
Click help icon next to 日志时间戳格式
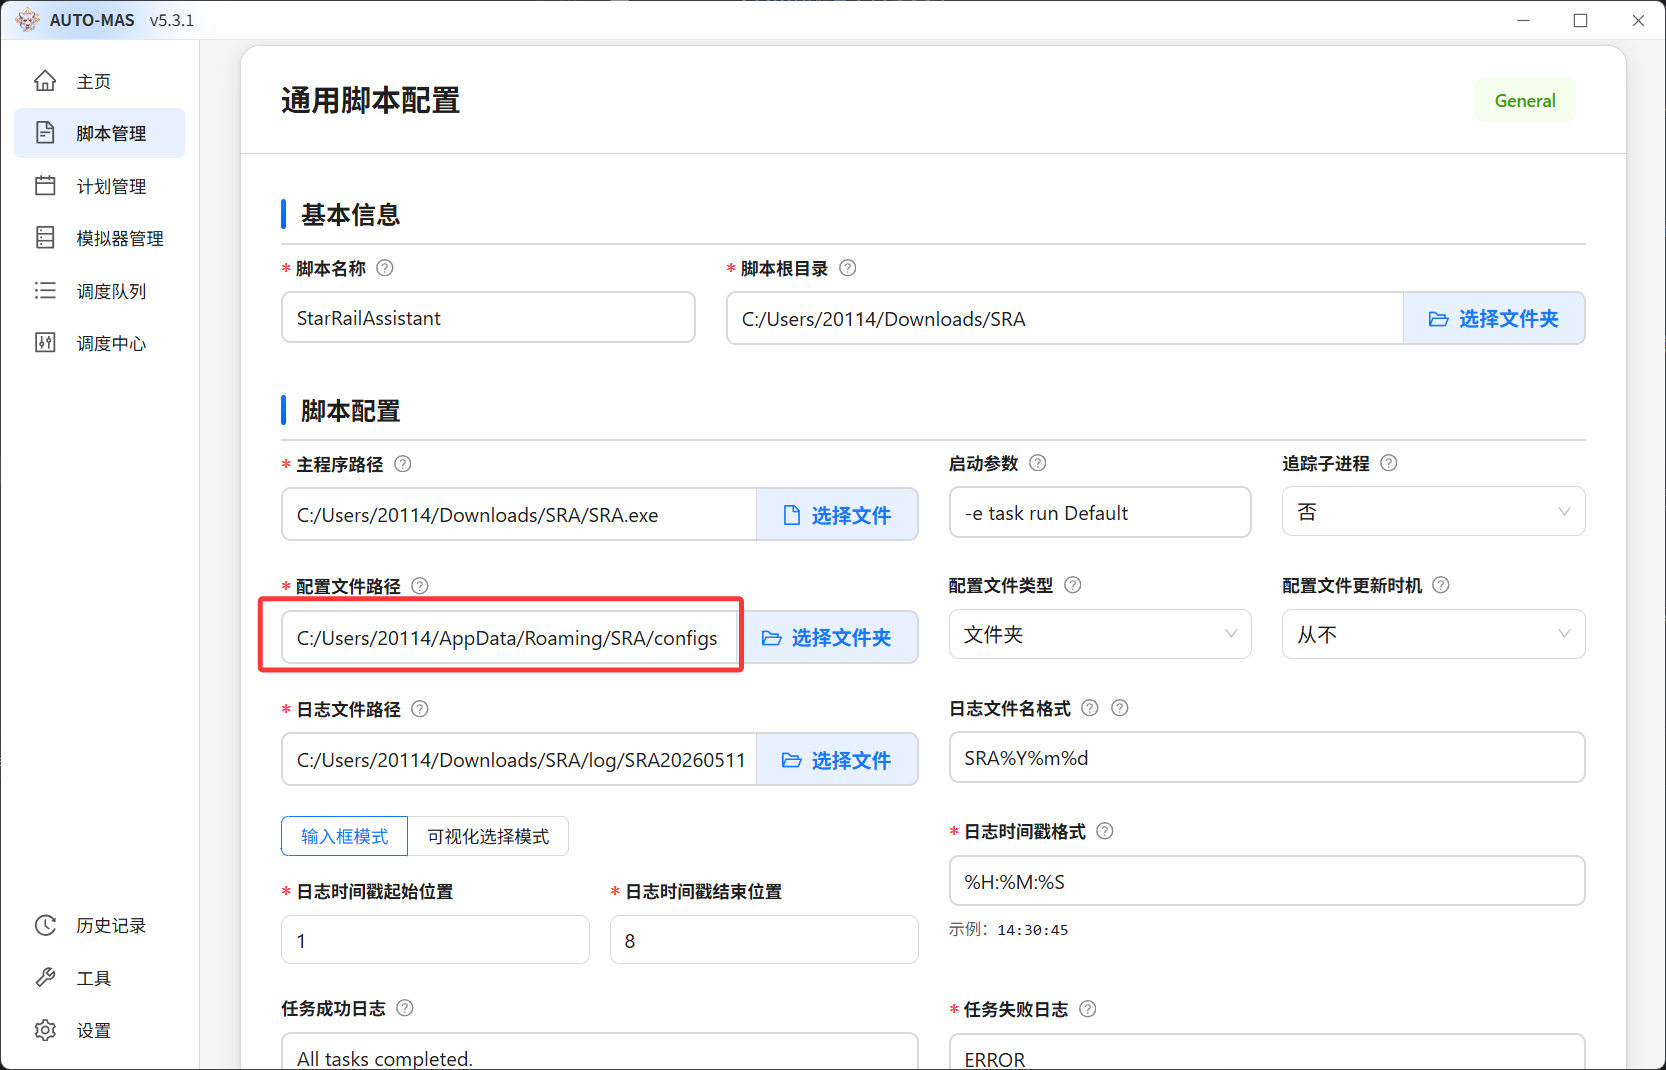(x=1105, y=831)
